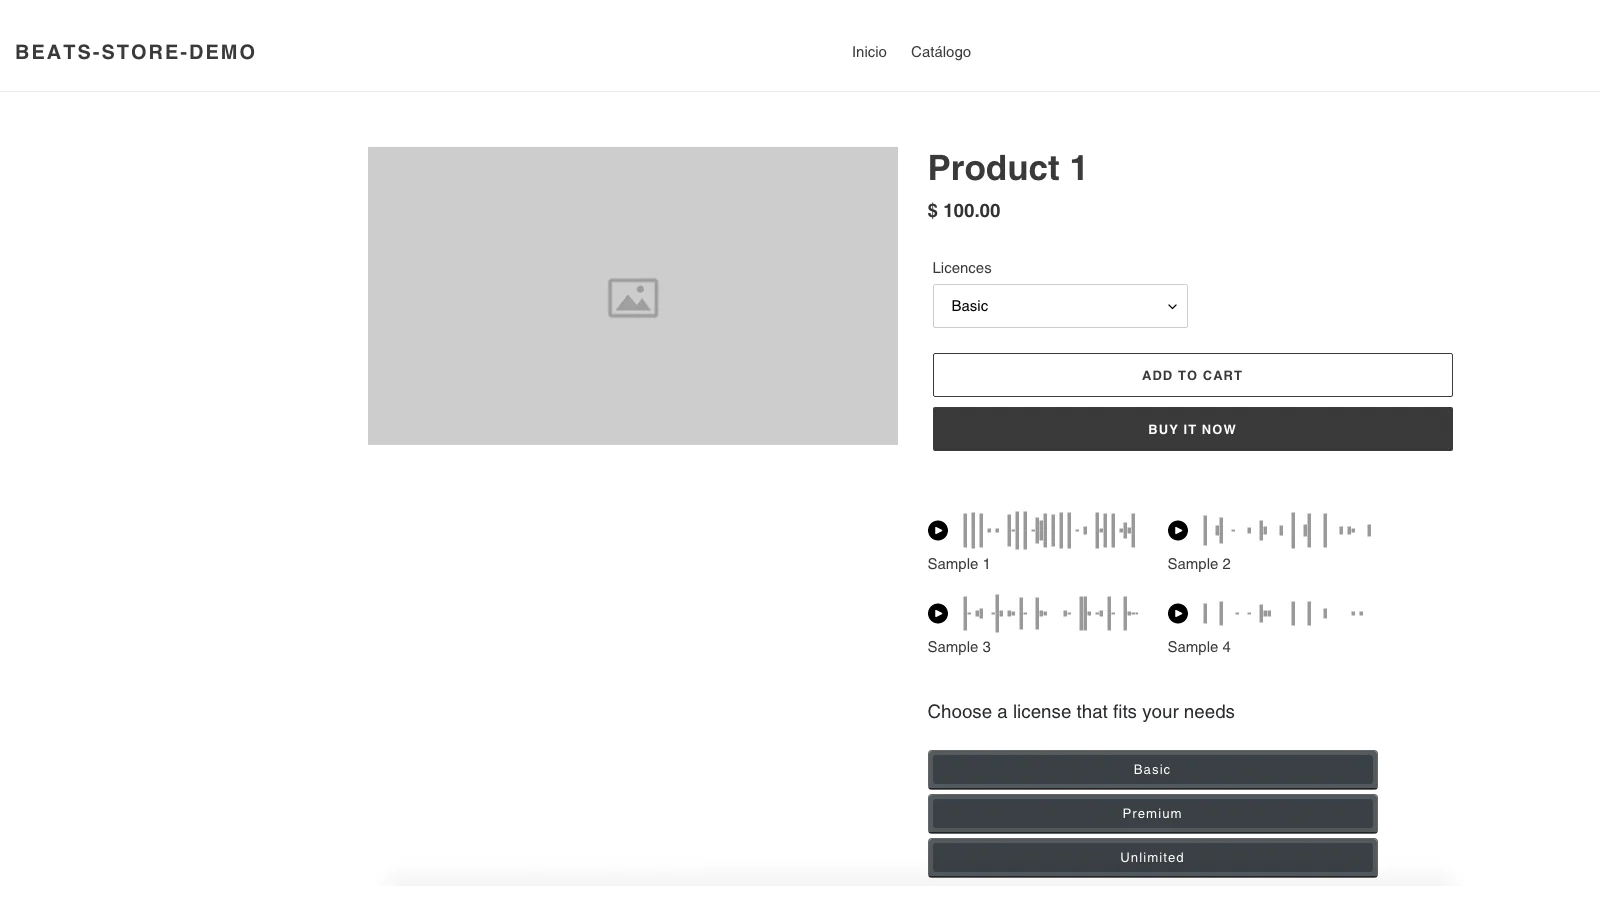Screen dimensions: 1600x900
Task: Click the BEATS-STORE-DEMO store logo
Action: click(x=136, y=52)
